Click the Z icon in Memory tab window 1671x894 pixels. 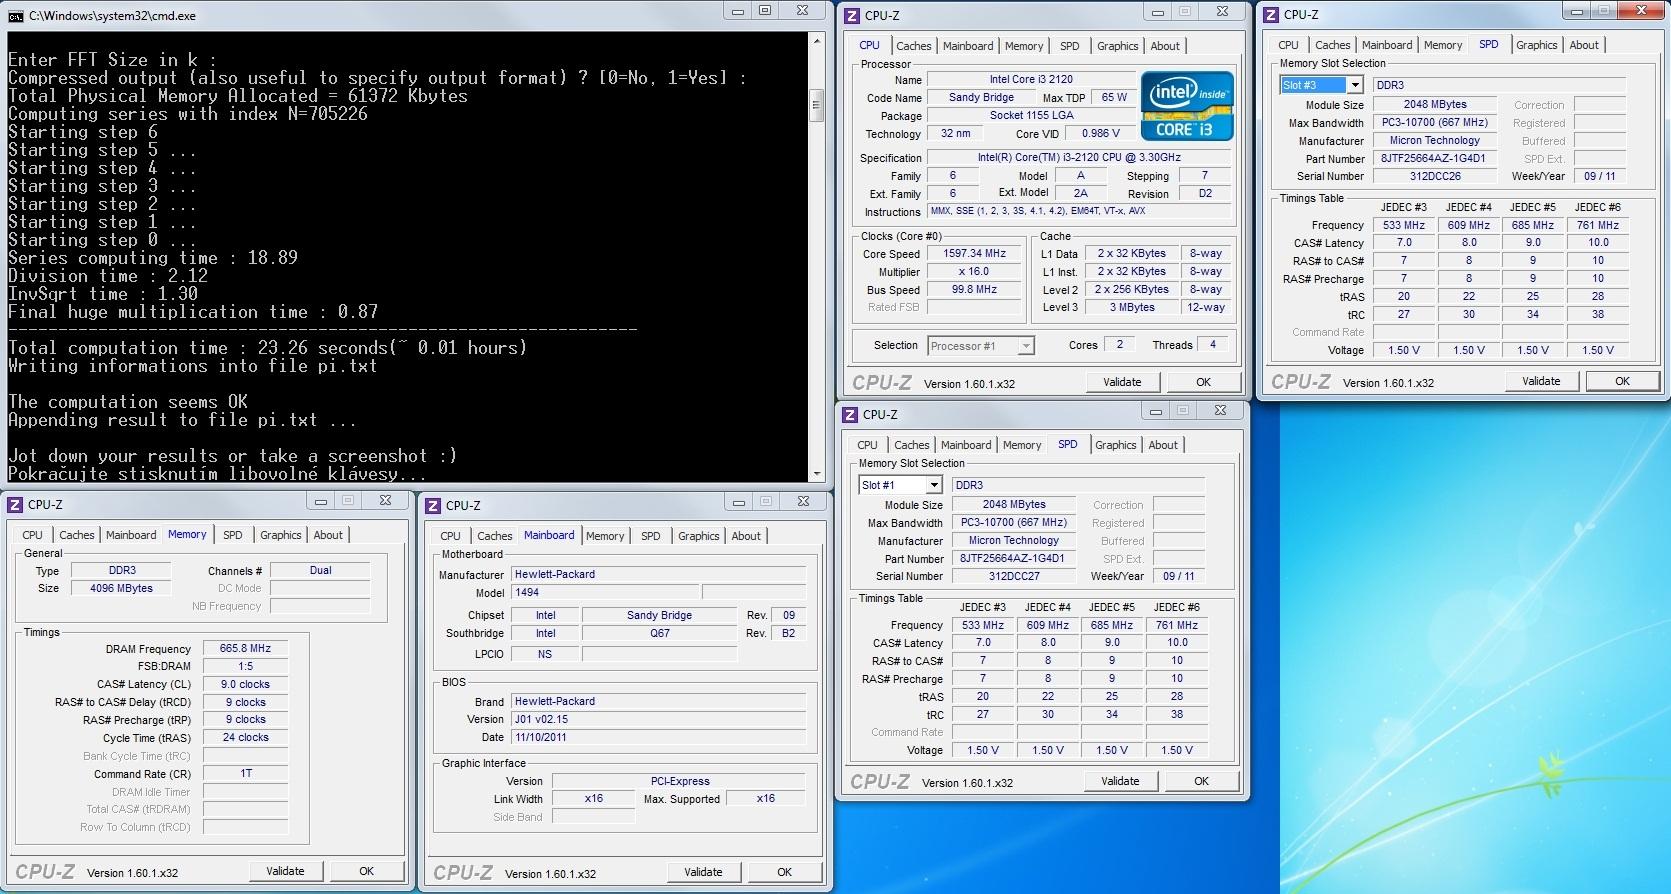15,504
